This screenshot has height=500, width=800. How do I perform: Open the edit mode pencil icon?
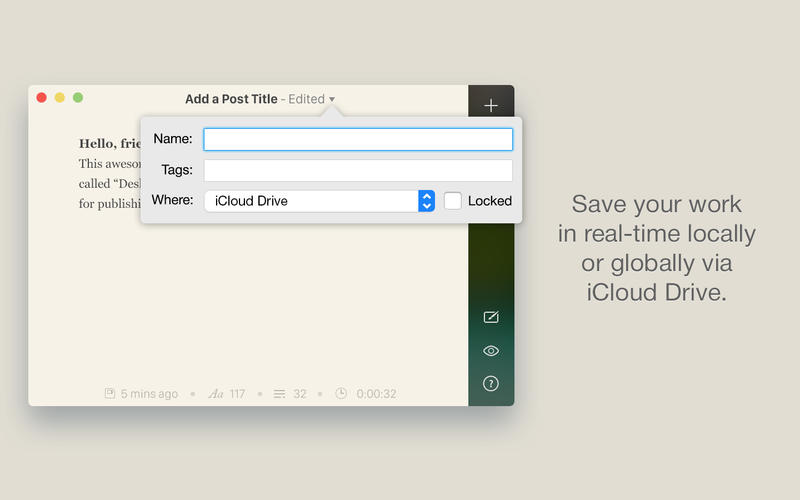point(491,317)
